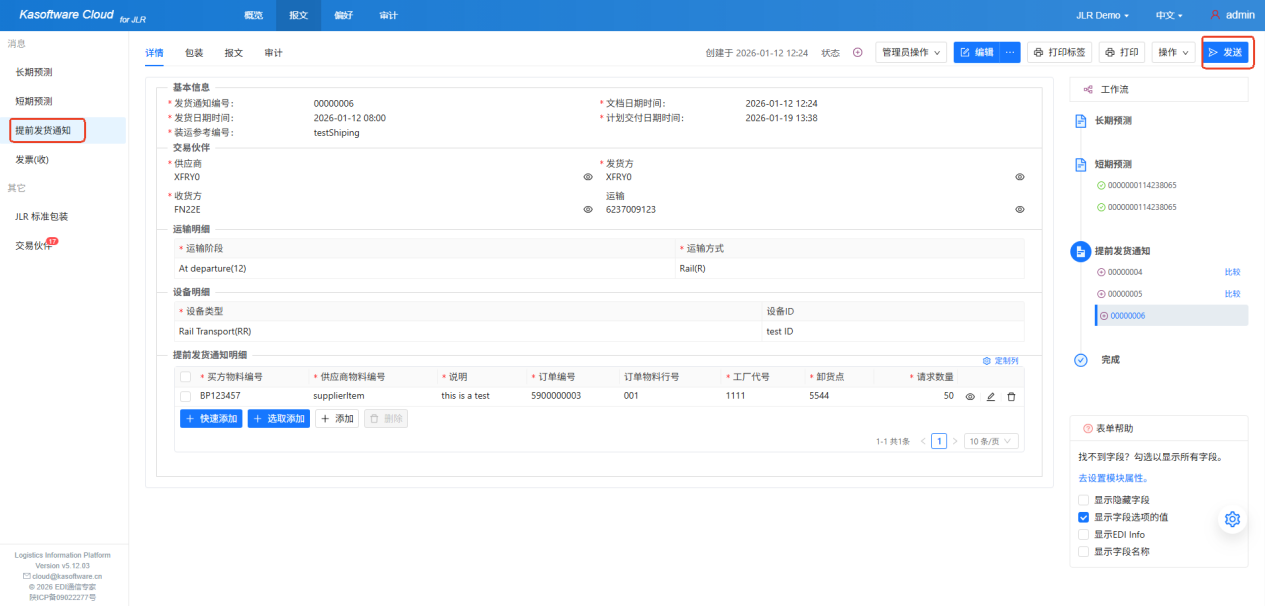1265x606 pixels.
Task: Click the 去设置模块属性 link
Action: (x=1113, y=478)
